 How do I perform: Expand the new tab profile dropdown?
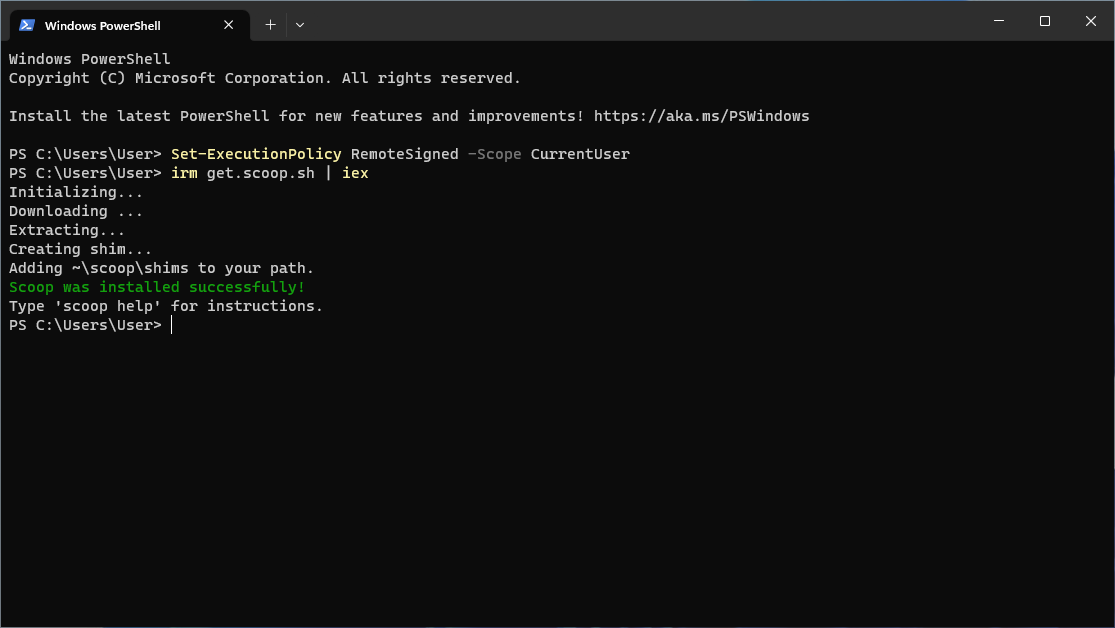point(299,25)
